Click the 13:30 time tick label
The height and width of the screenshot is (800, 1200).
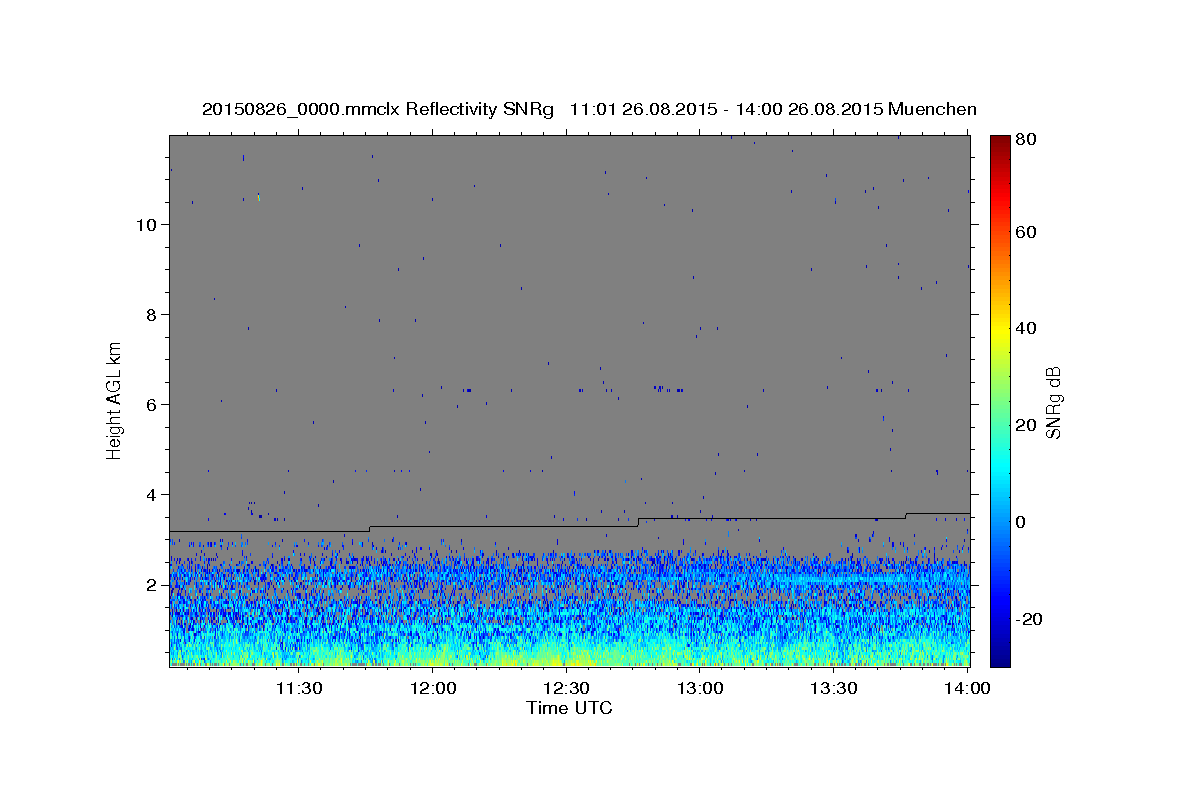(x=834, y=688)
